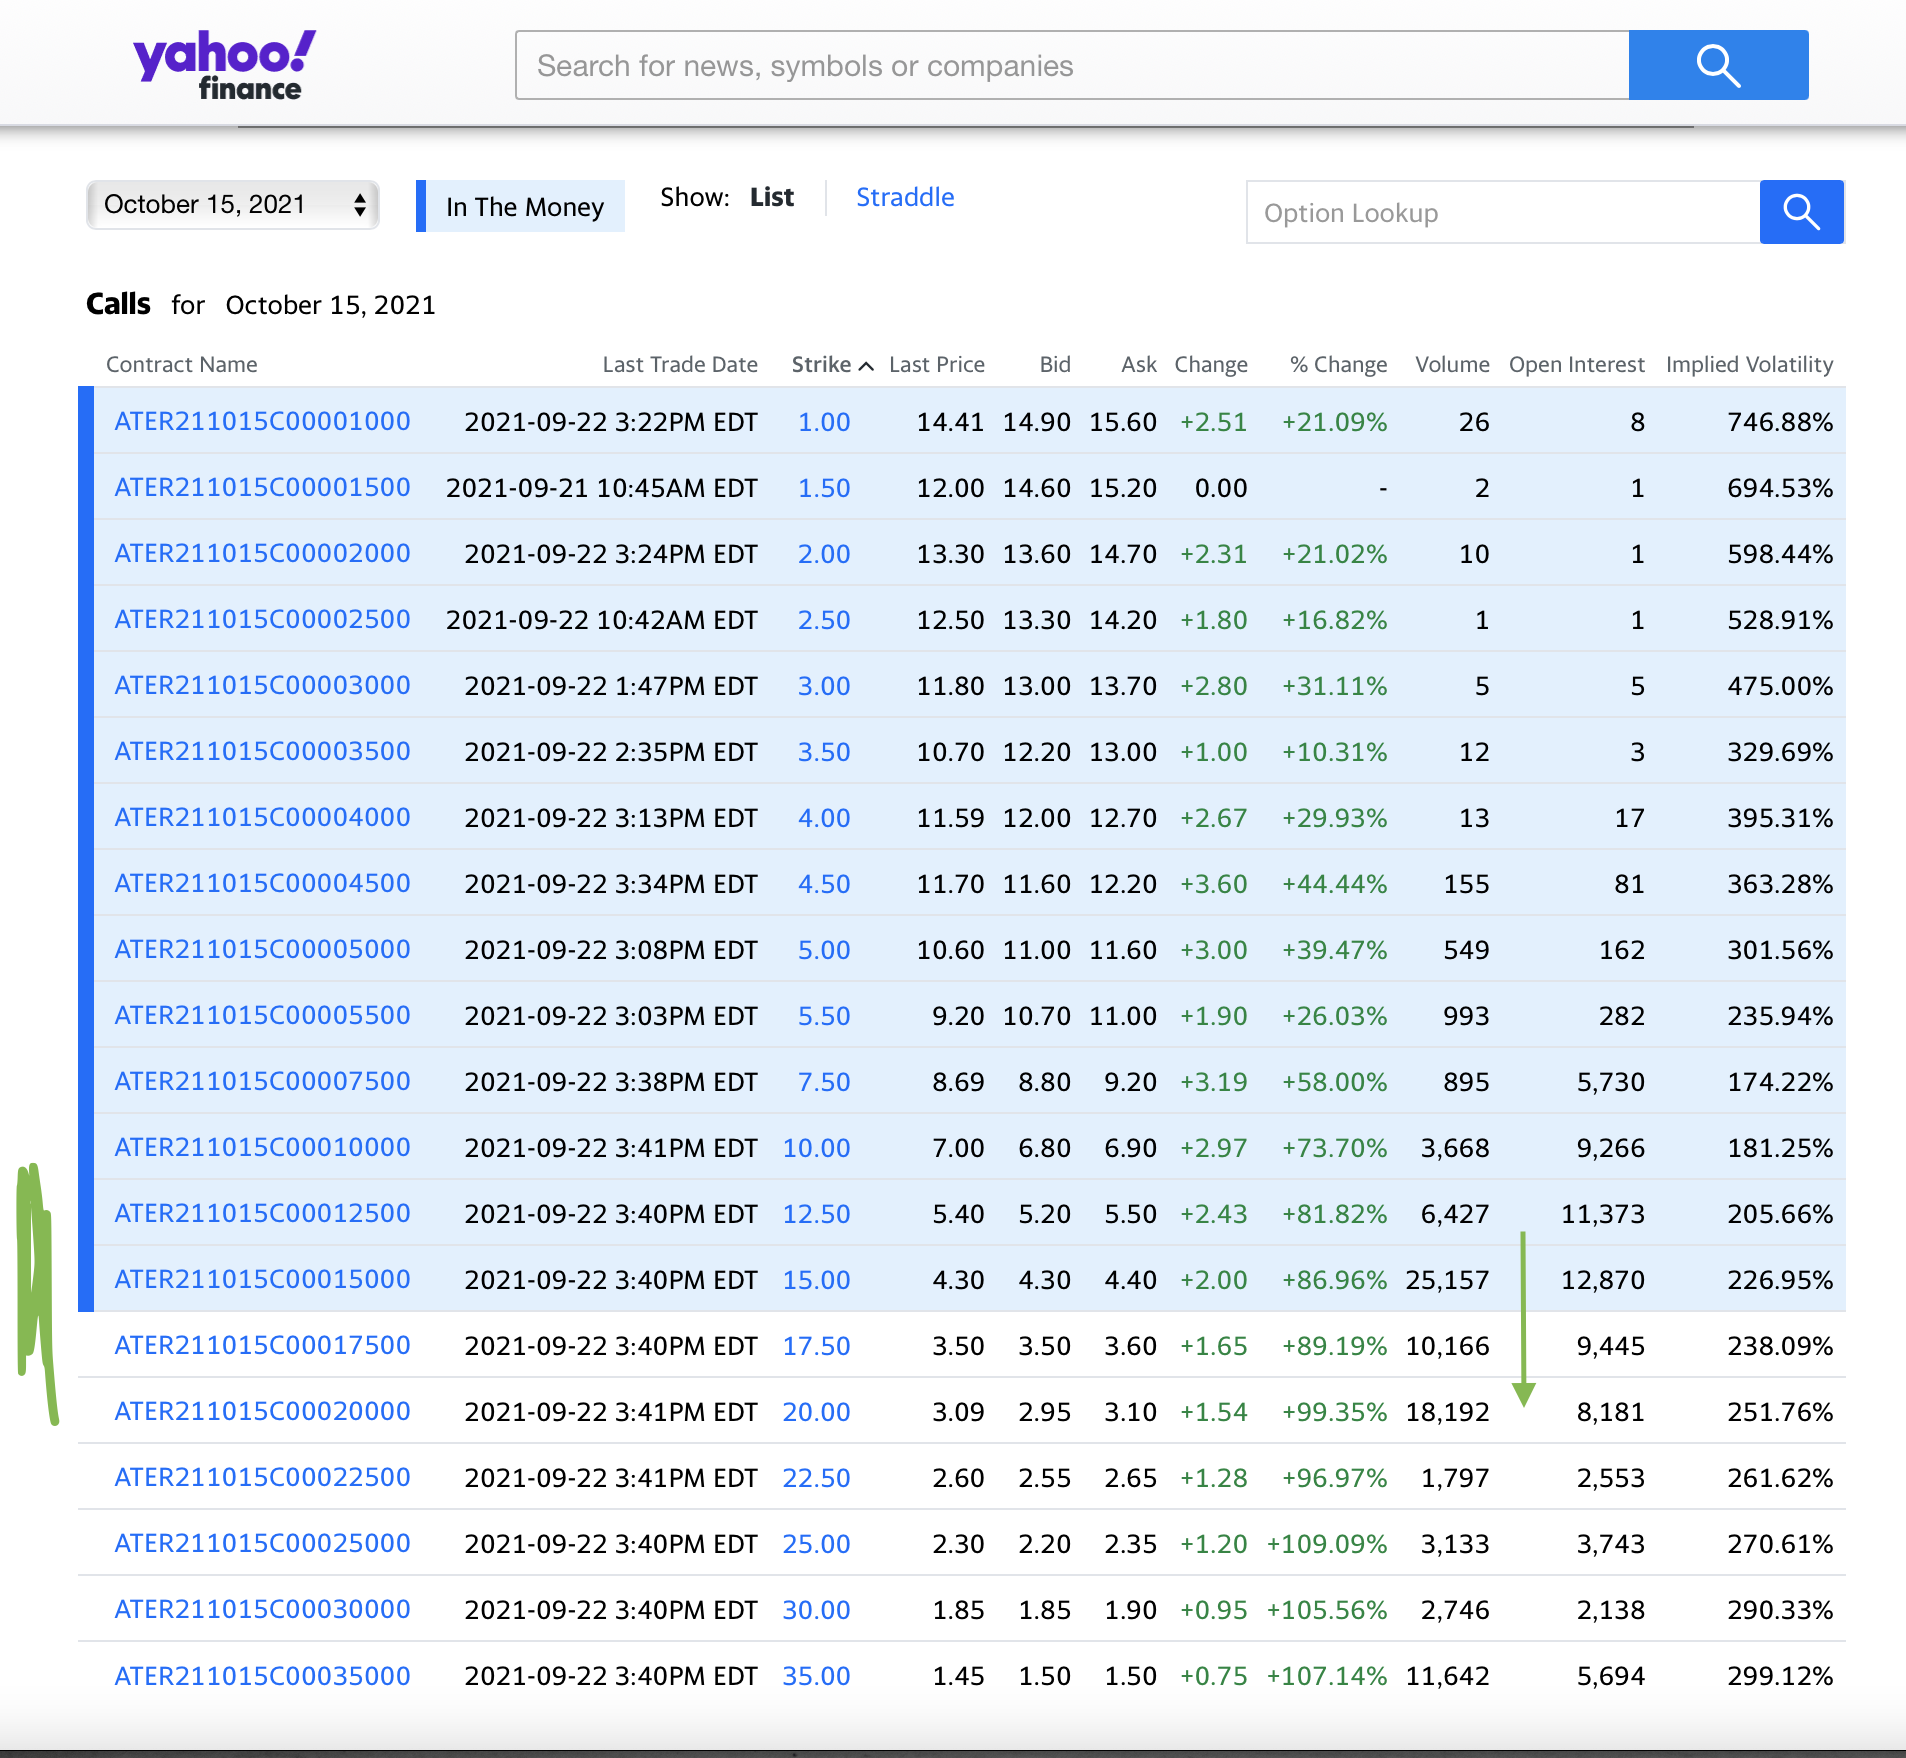The height and width of the screenshot is (1758, 1906).
Task: Open contract ATER211015C00015000
Action: (261, 1279)
